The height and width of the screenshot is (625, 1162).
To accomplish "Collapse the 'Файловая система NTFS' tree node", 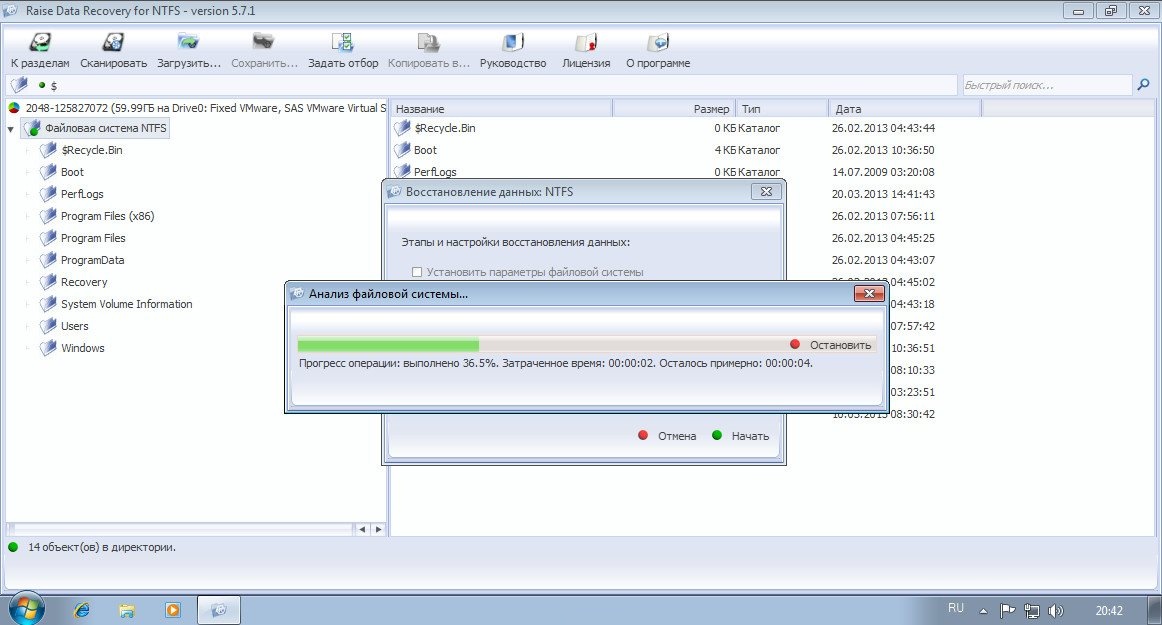I will pos(11,129).
